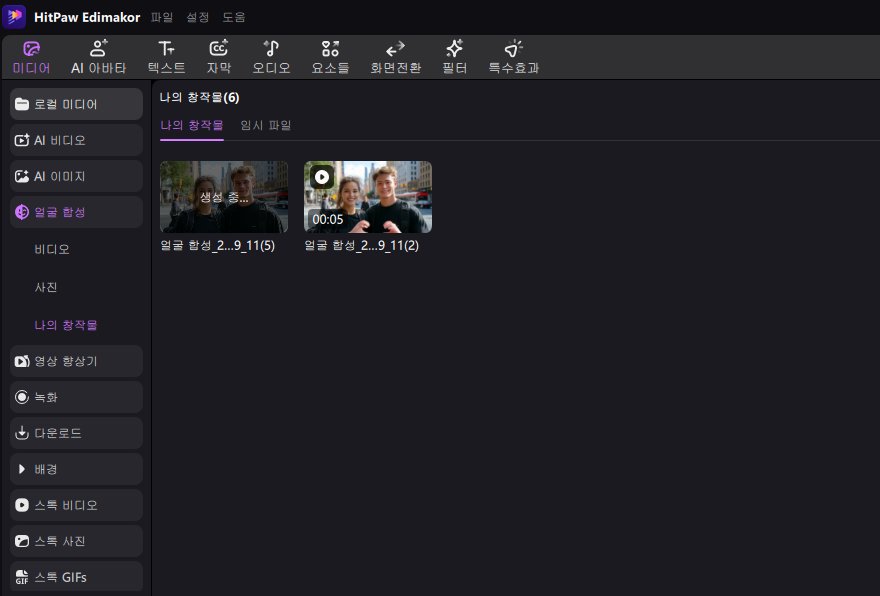The width and height of the screenshot is (880, 596).
Task: Open the 얼굴 합성 label
Action: pyautogui.click(x=59, y=212)
